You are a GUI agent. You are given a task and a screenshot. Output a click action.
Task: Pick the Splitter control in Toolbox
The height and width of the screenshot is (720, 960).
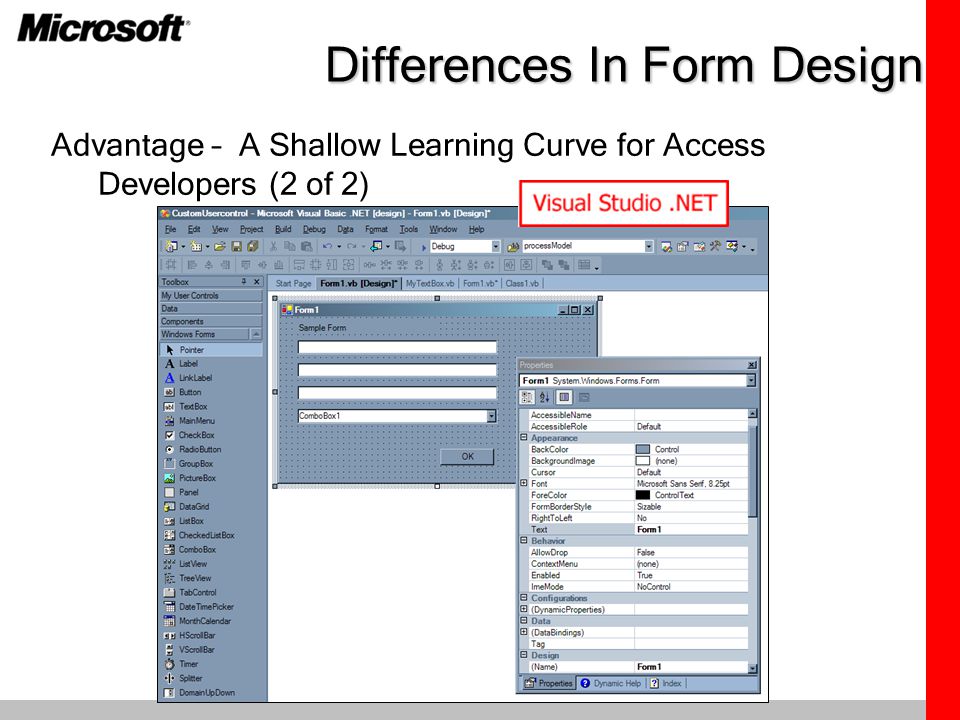click(x=183, y=678)
